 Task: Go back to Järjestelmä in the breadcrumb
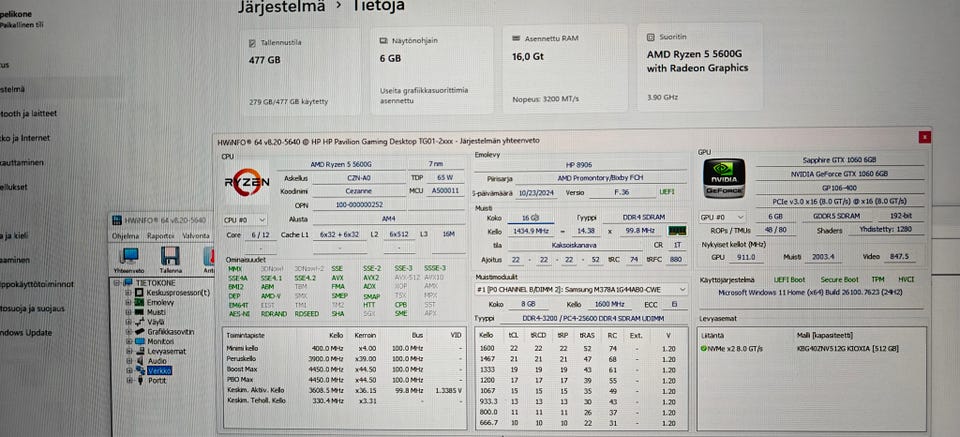point(282,6)
